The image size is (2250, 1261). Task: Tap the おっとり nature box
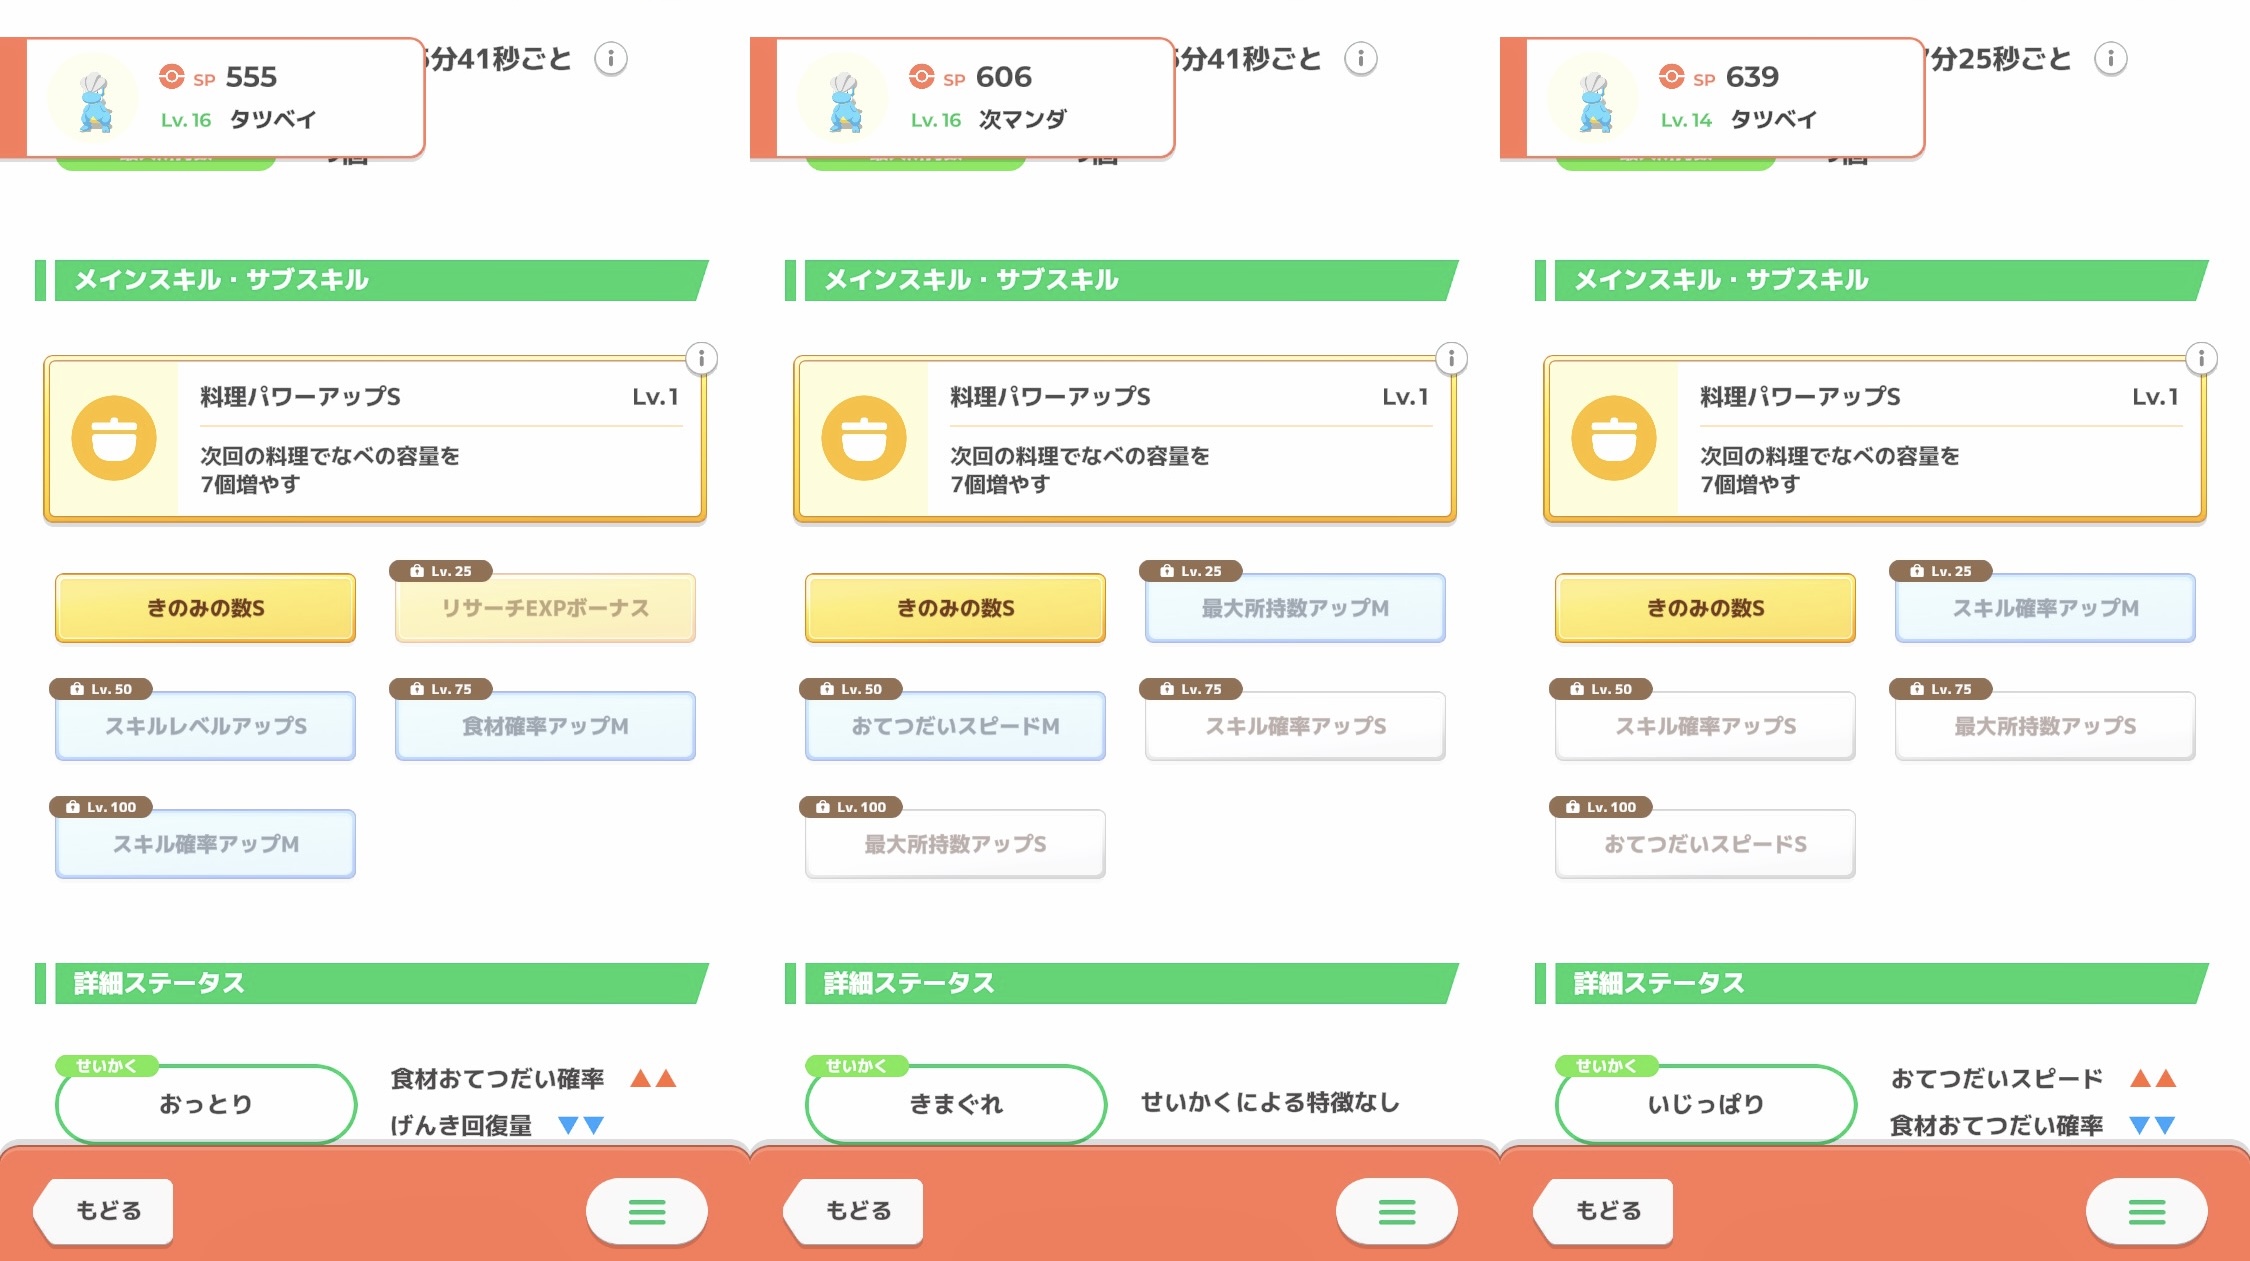tap(205, 1104)
